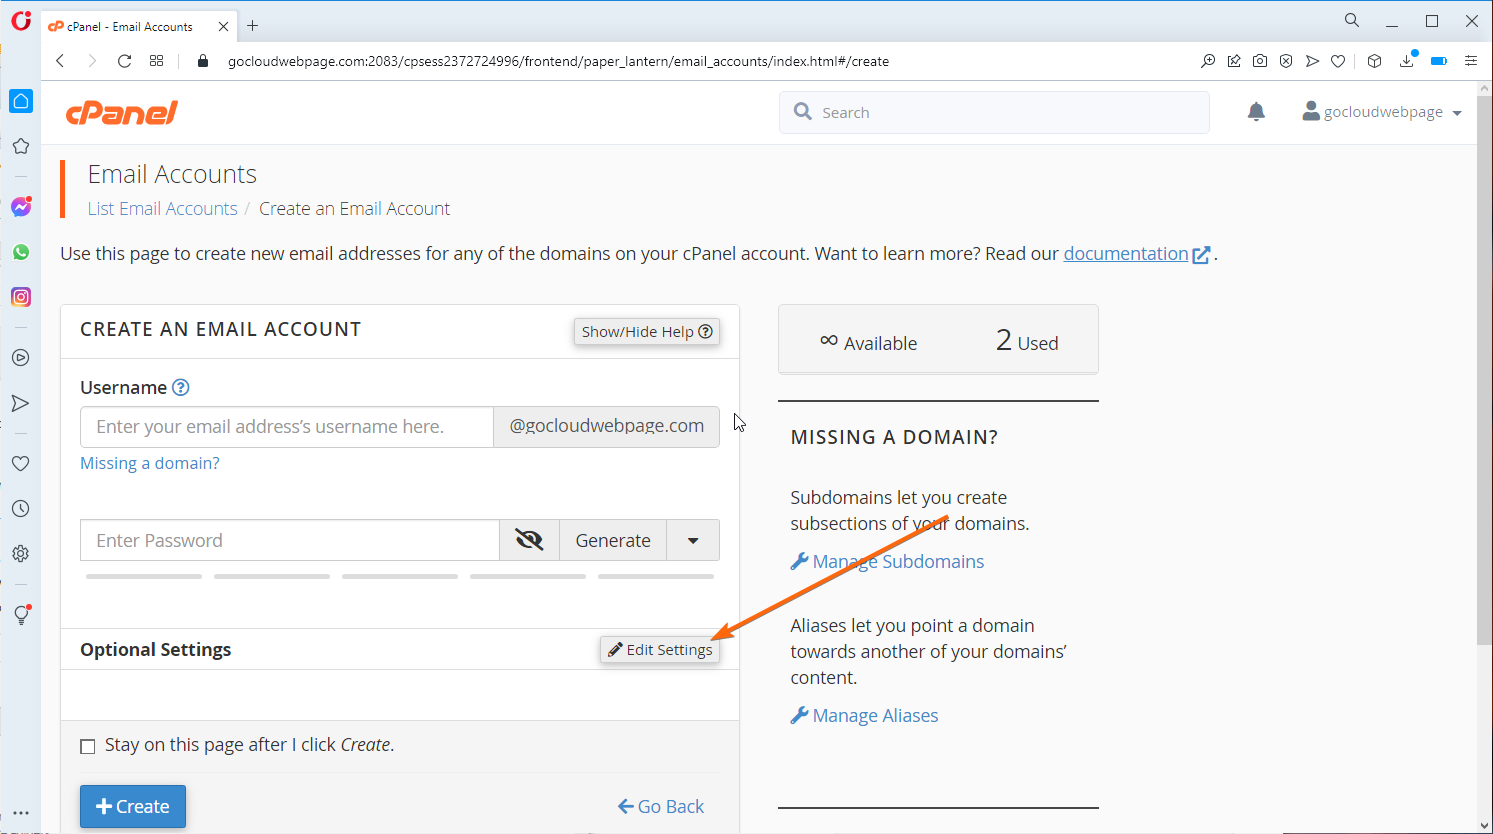Viewport: 1493px width, 834px height.
Task: Open the speed dial grid icon
Action: [157, 61]
